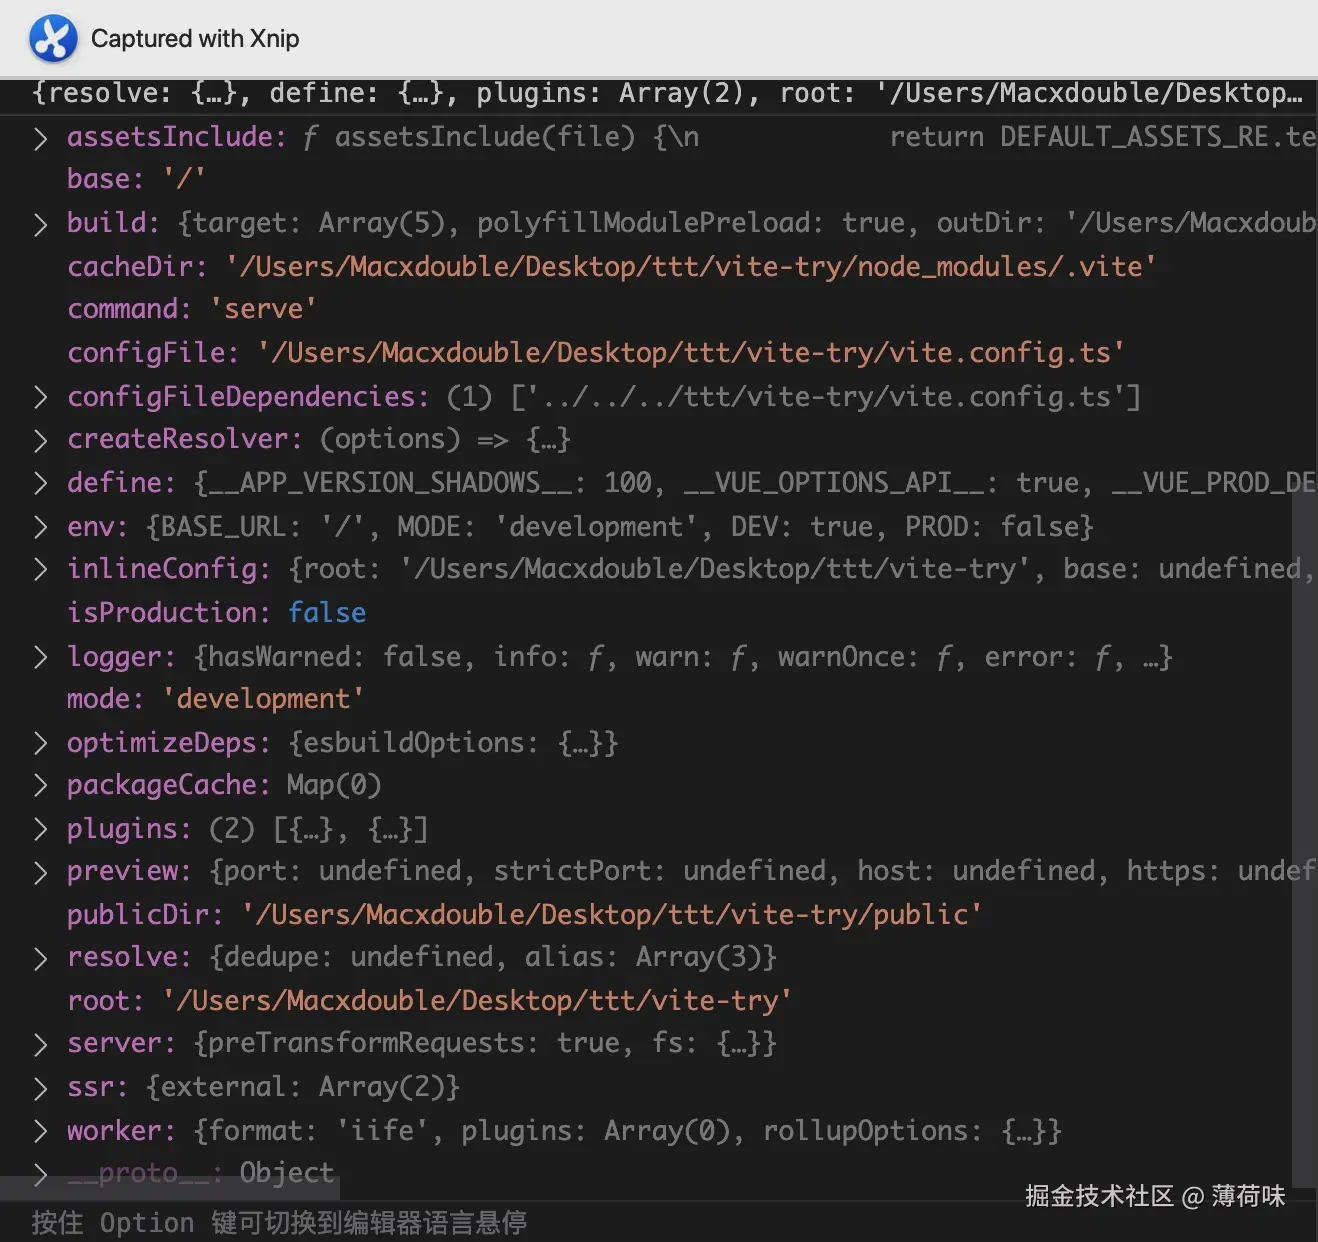Expand the preview object
Screen dimensions: 1318x1242
[x=40, y=872]
